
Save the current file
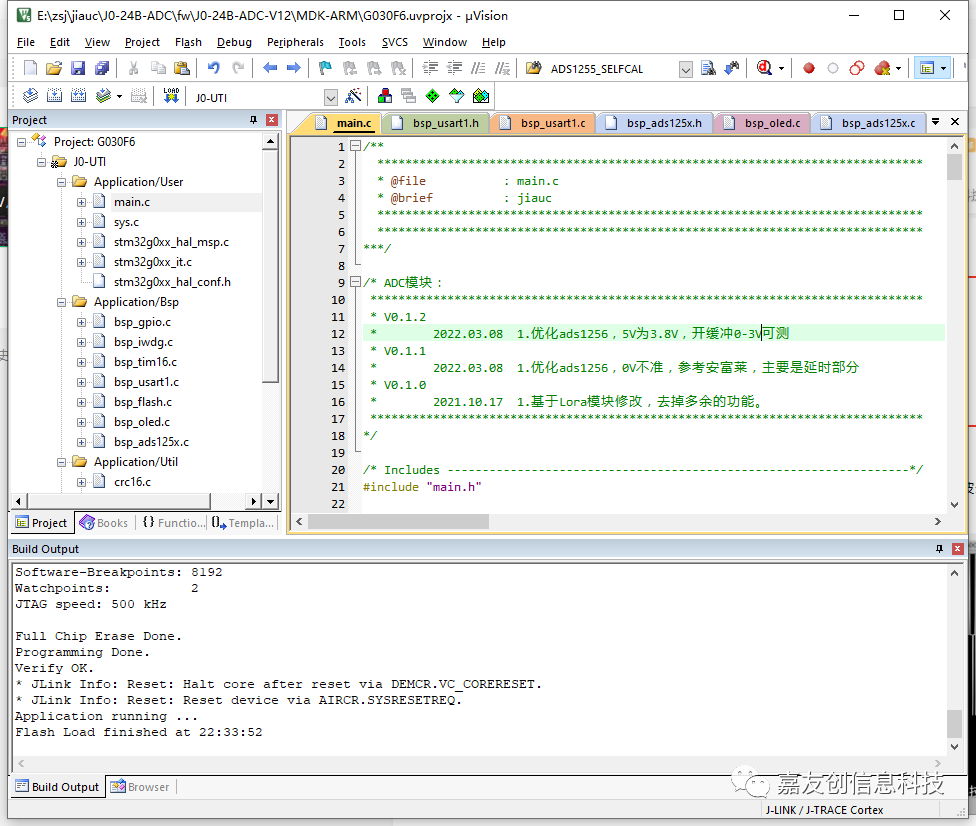click(78, 68)
